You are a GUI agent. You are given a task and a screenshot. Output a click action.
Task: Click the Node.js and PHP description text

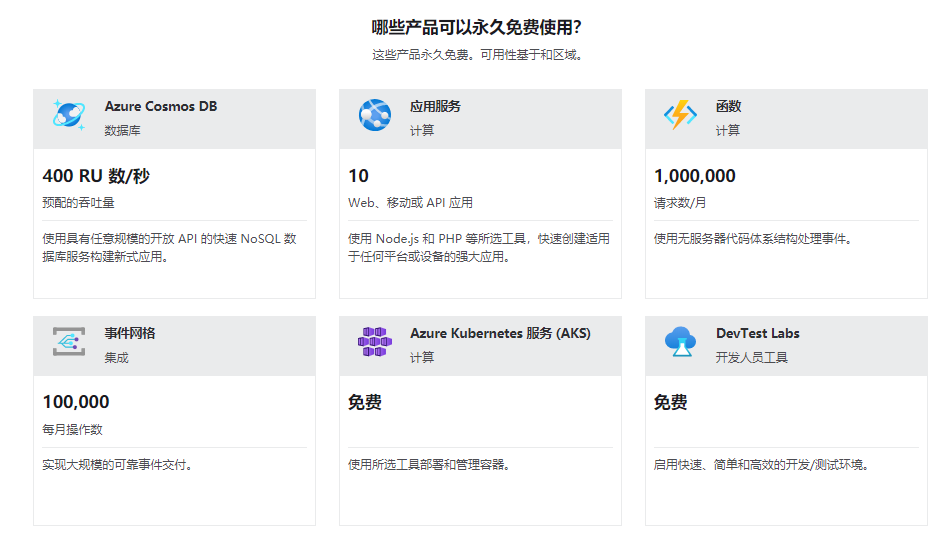(478, 248)
